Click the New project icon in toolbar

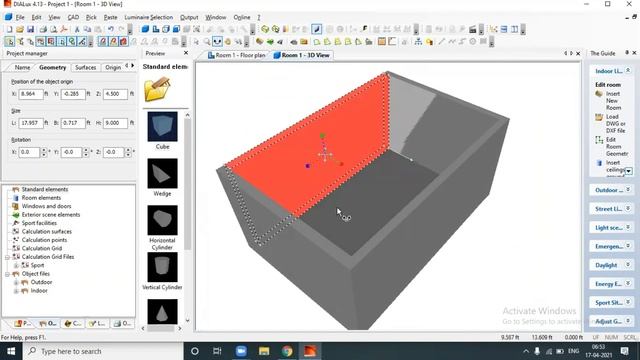[x=9, y=29]
